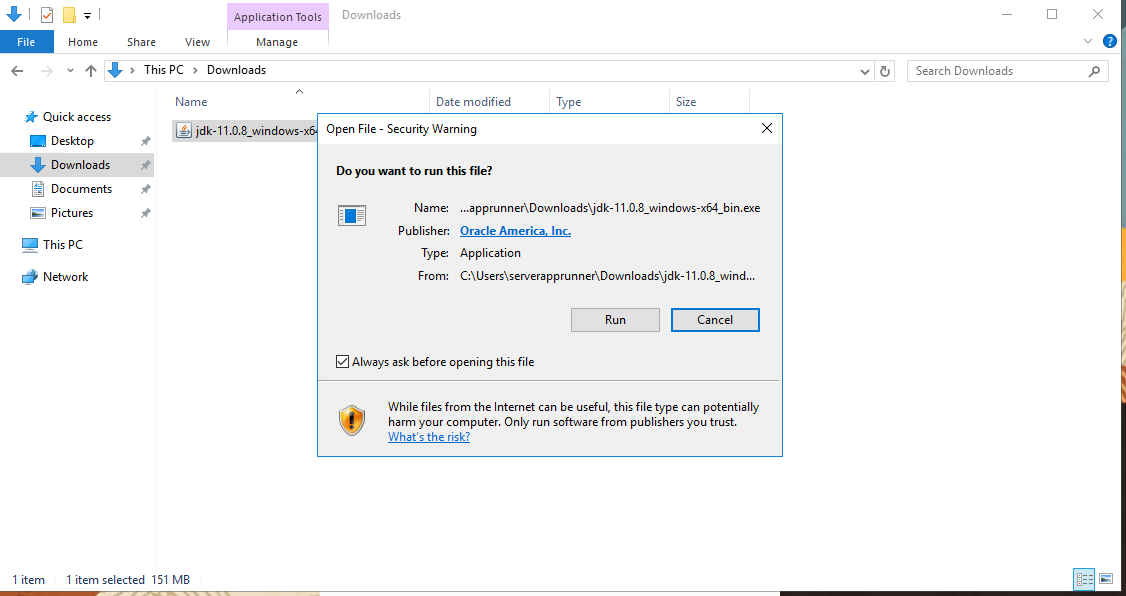Close the Open File - Security Warning dialog

(x=766, y=129)
